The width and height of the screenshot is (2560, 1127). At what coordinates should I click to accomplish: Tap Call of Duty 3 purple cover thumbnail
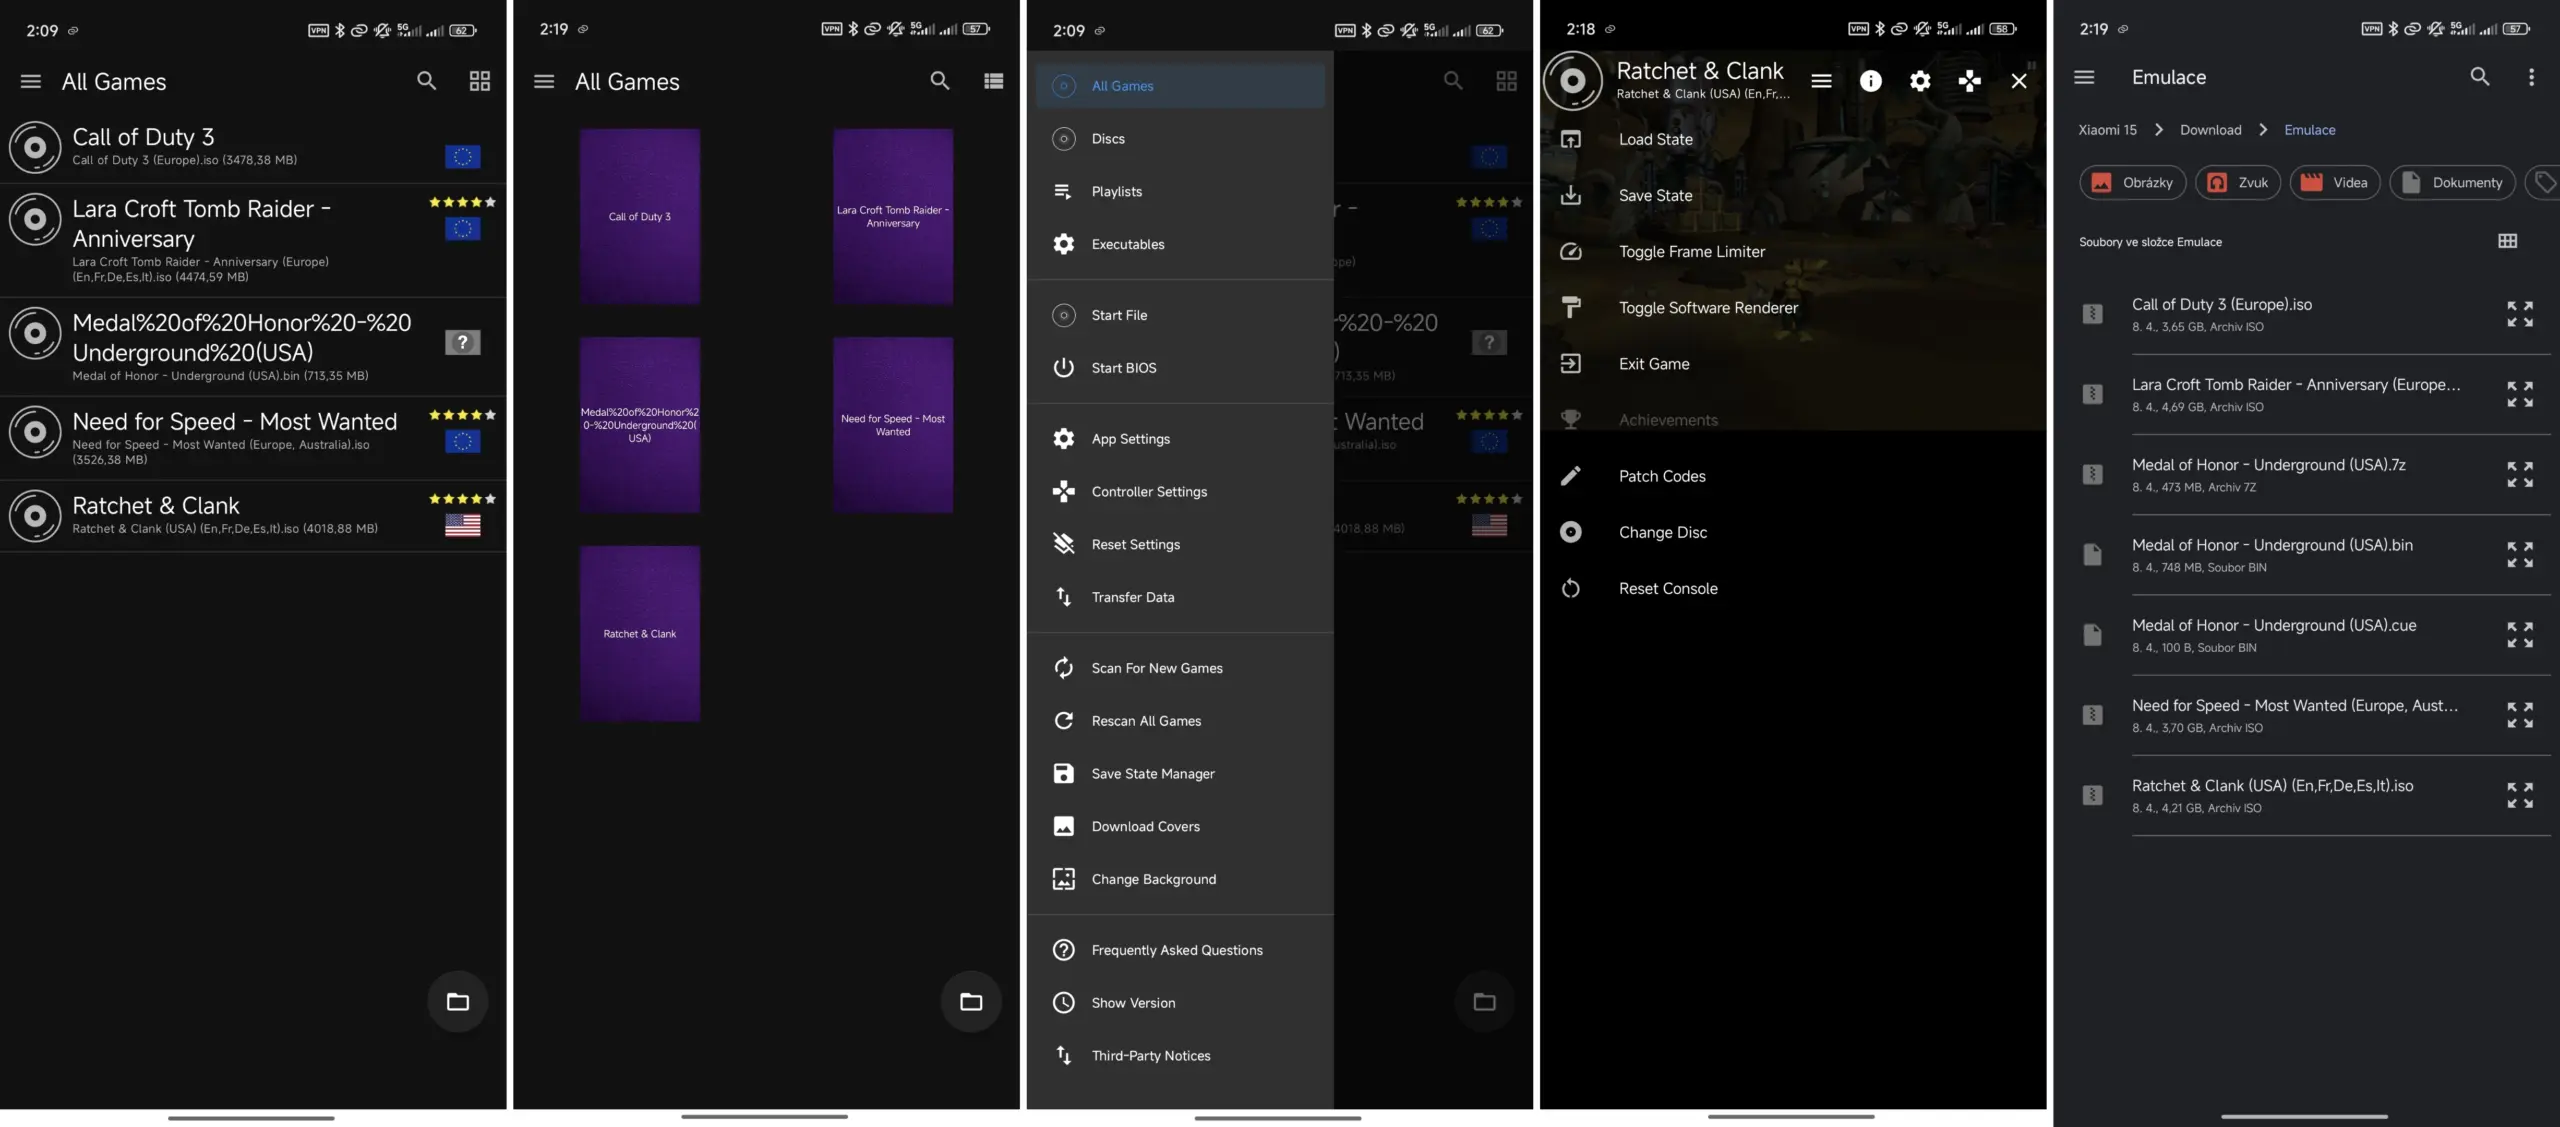(640, 216)
